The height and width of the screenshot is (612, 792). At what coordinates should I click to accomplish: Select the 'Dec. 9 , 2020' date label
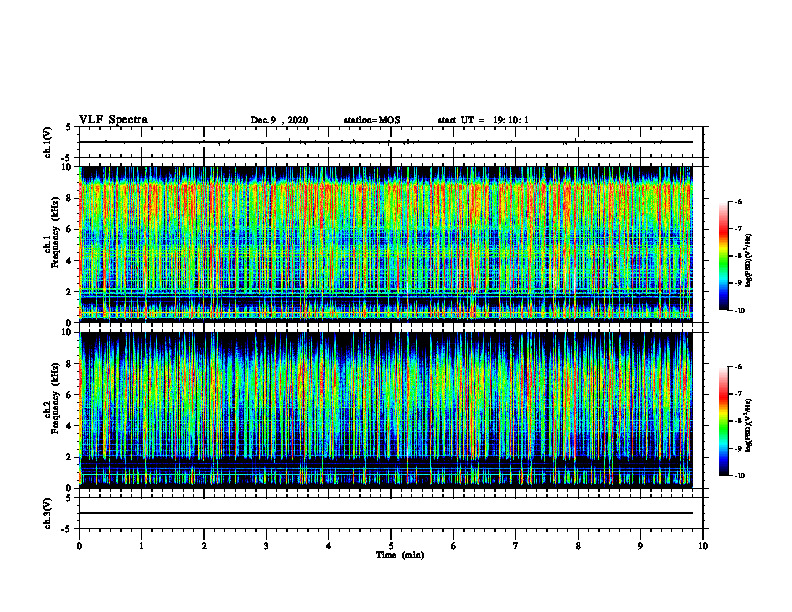pos(279,120)
